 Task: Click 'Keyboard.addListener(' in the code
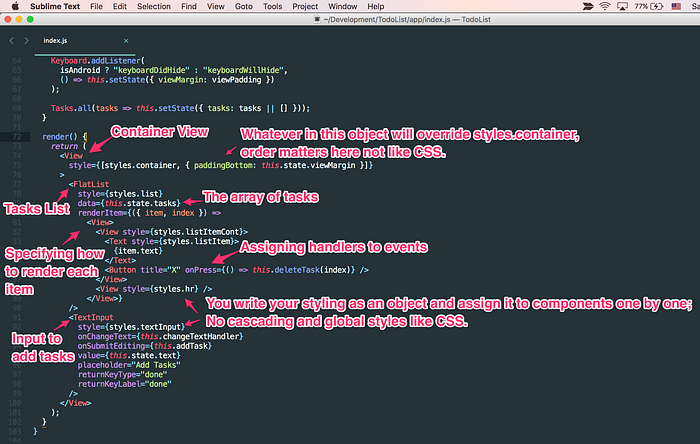point(97,61)
